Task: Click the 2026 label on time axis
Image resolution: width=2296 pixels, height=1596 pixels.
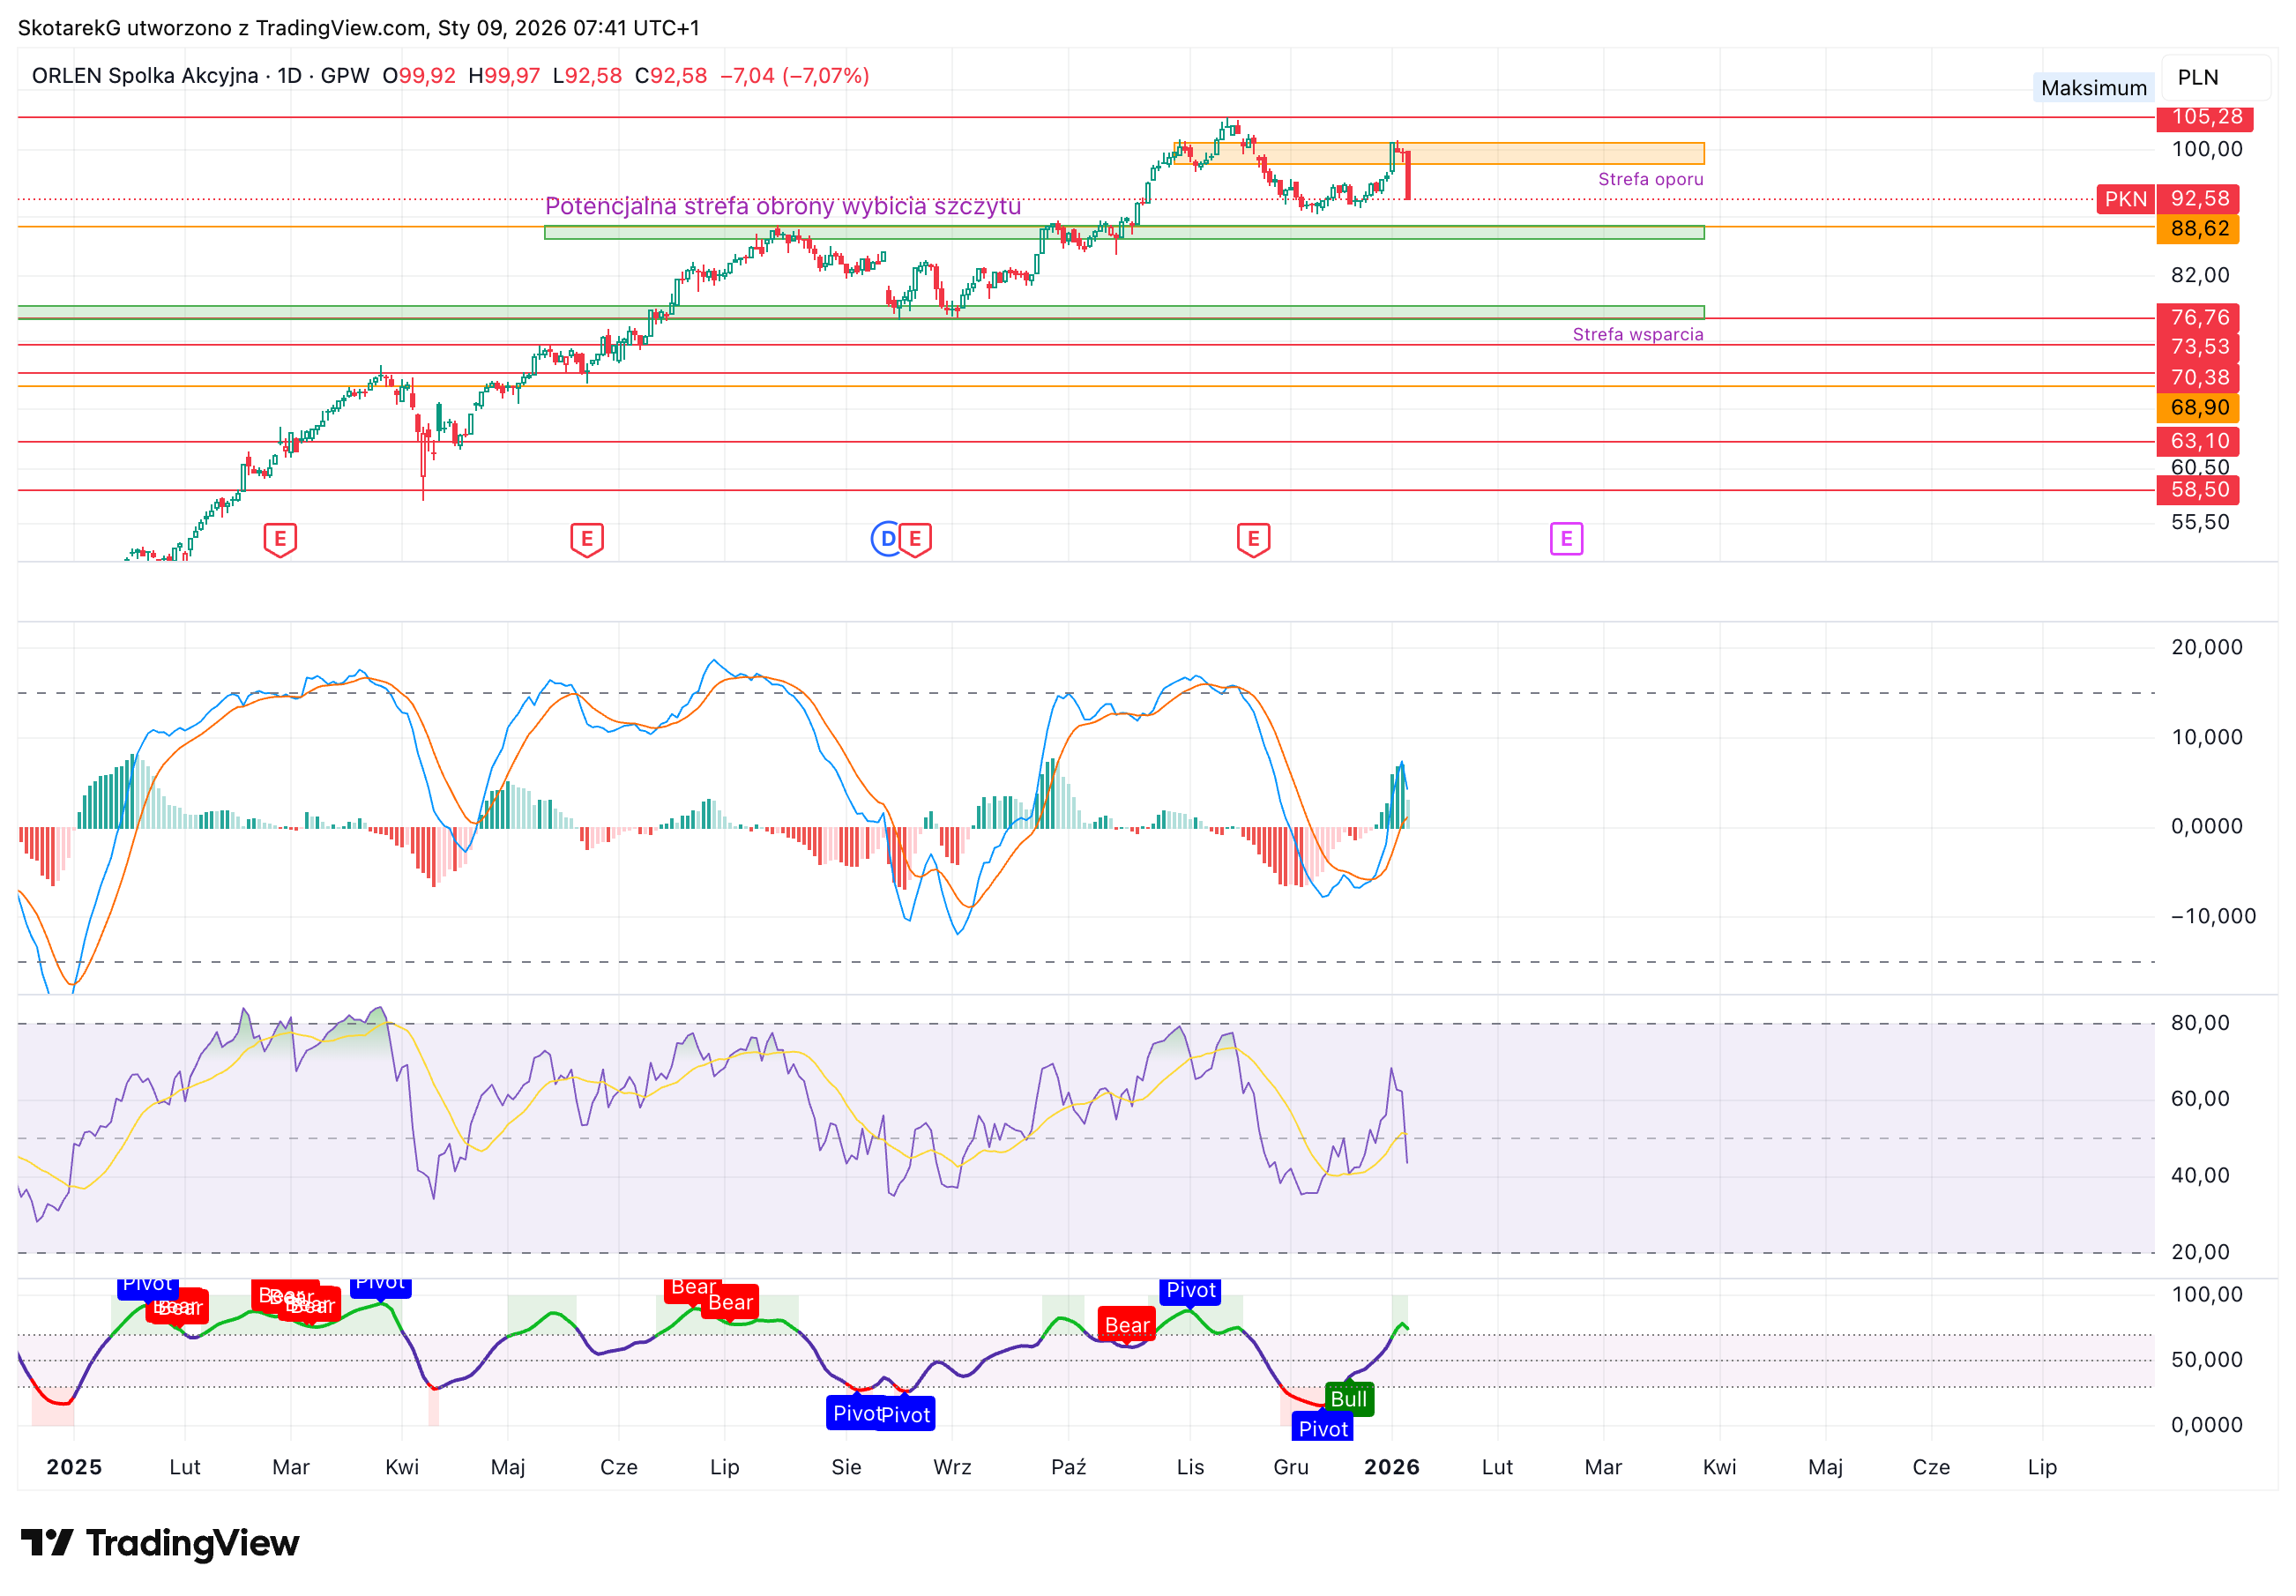Action: pos(1391,1467)
